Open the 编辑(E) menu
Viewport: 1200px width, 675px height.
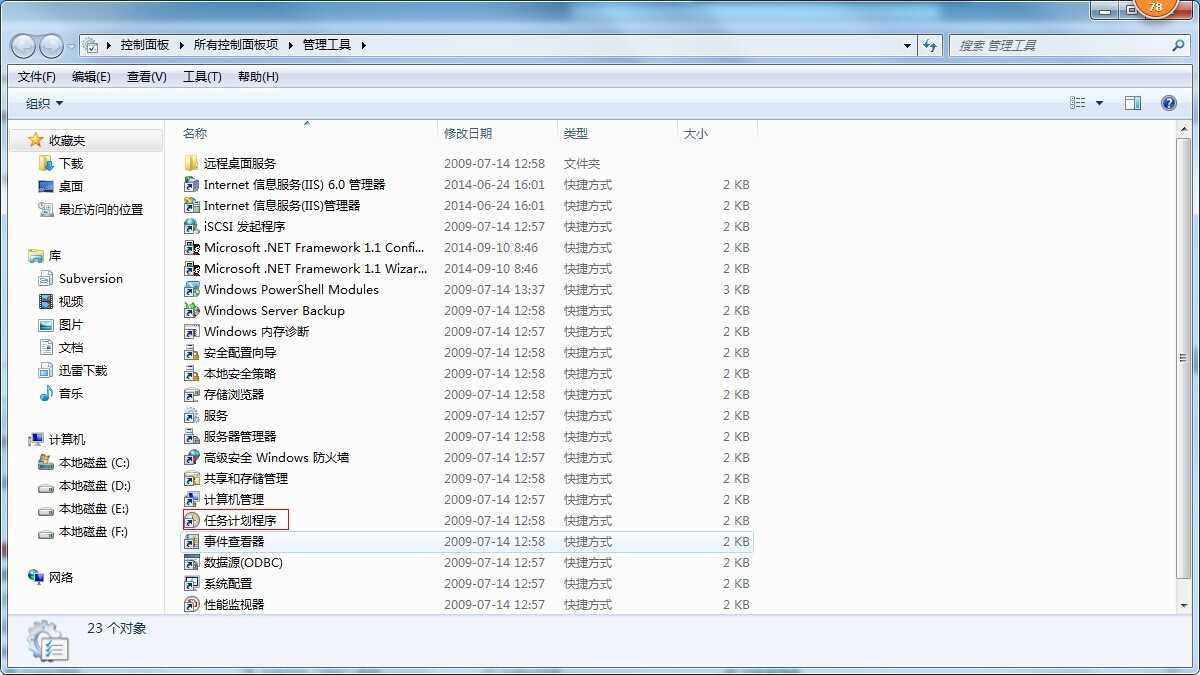point(91,77)
